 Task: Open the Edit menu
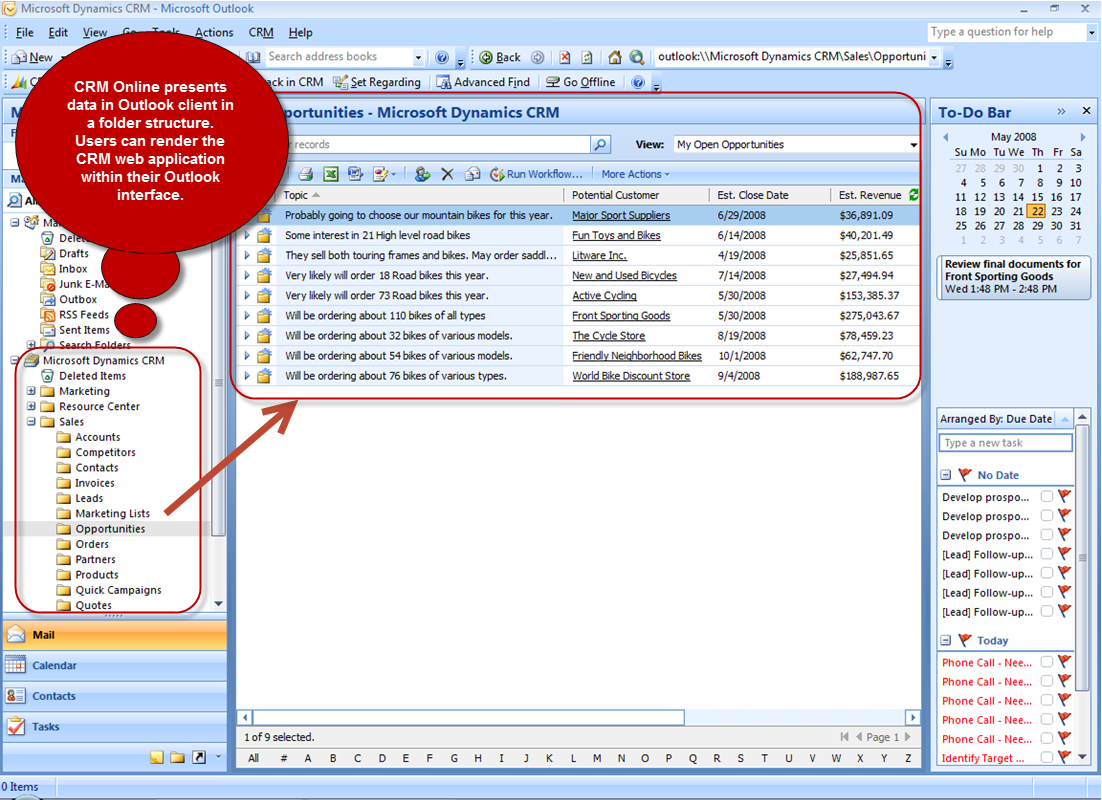58,32
